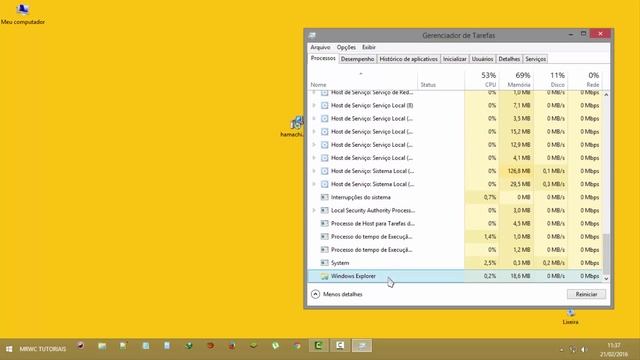
Task: Click the gear icon of the 126,8 MB row
Action: coord(324,171)
